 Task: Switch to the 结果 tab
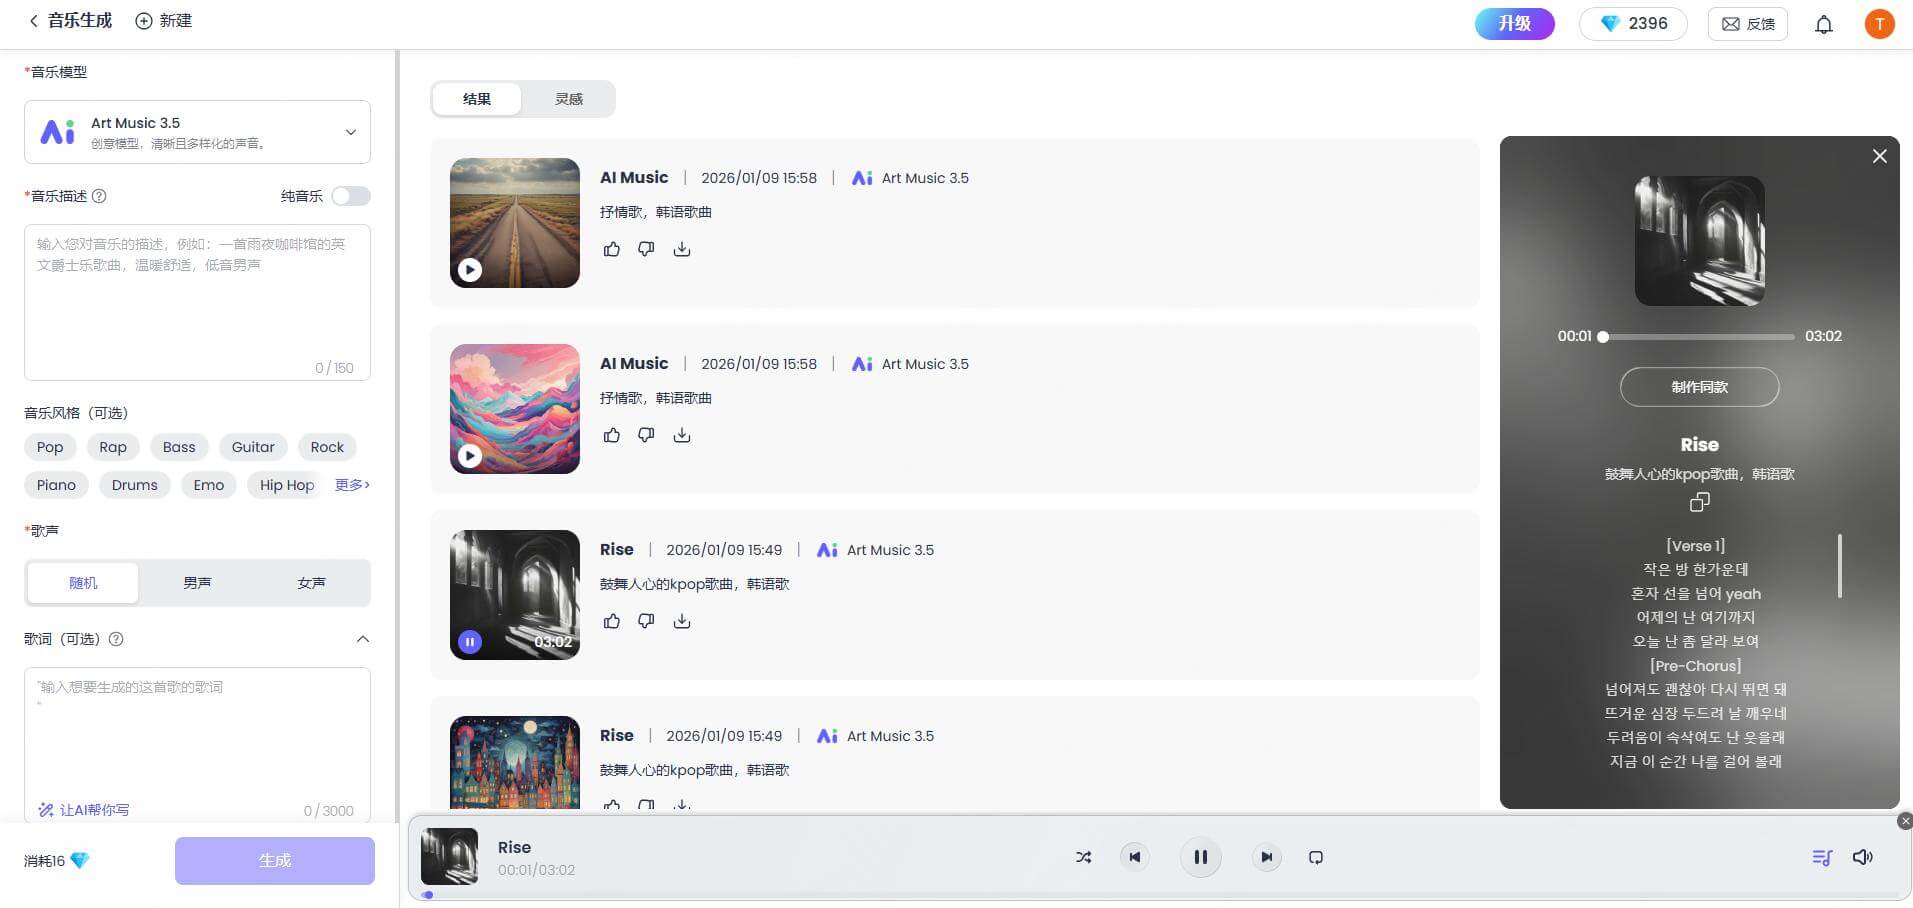477,99
